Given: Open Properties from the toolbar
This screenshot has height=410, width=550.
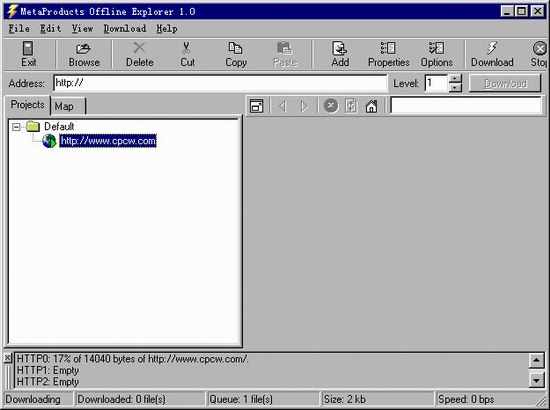Looking at the screenshot, I should click(388, 48).
